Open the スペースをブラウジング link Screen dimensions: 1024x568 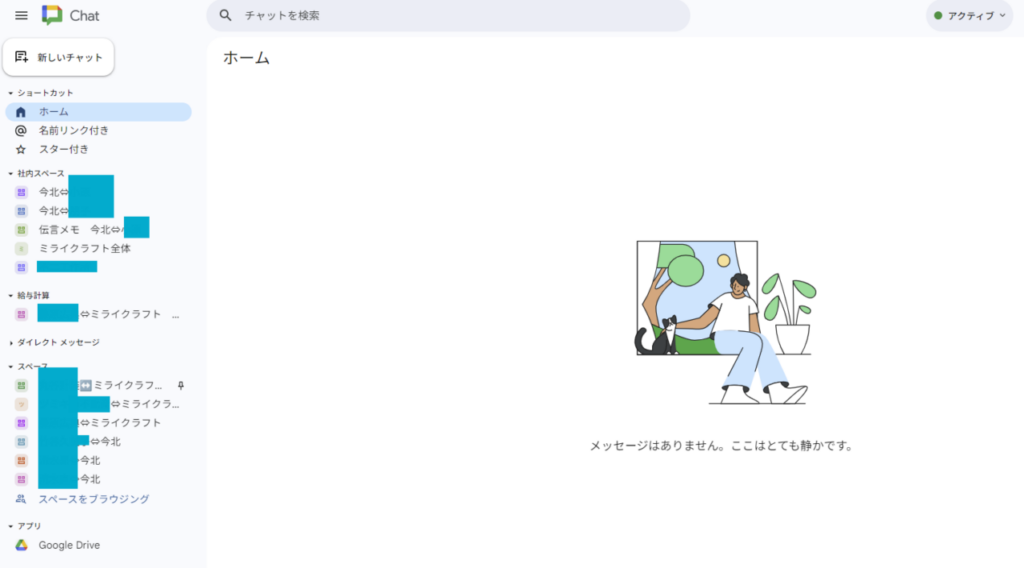click(x=93, y=499)
